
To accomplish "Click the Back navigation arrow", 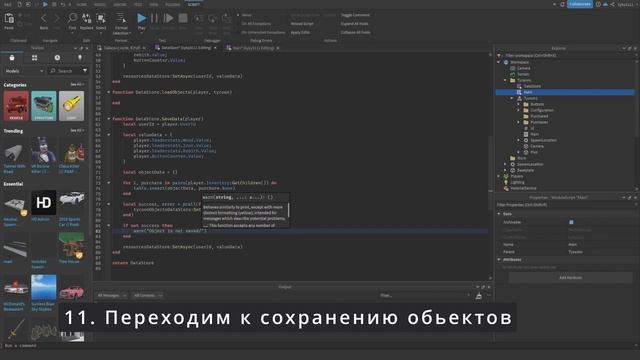I will pyautogui.click(x=44, y=18).
